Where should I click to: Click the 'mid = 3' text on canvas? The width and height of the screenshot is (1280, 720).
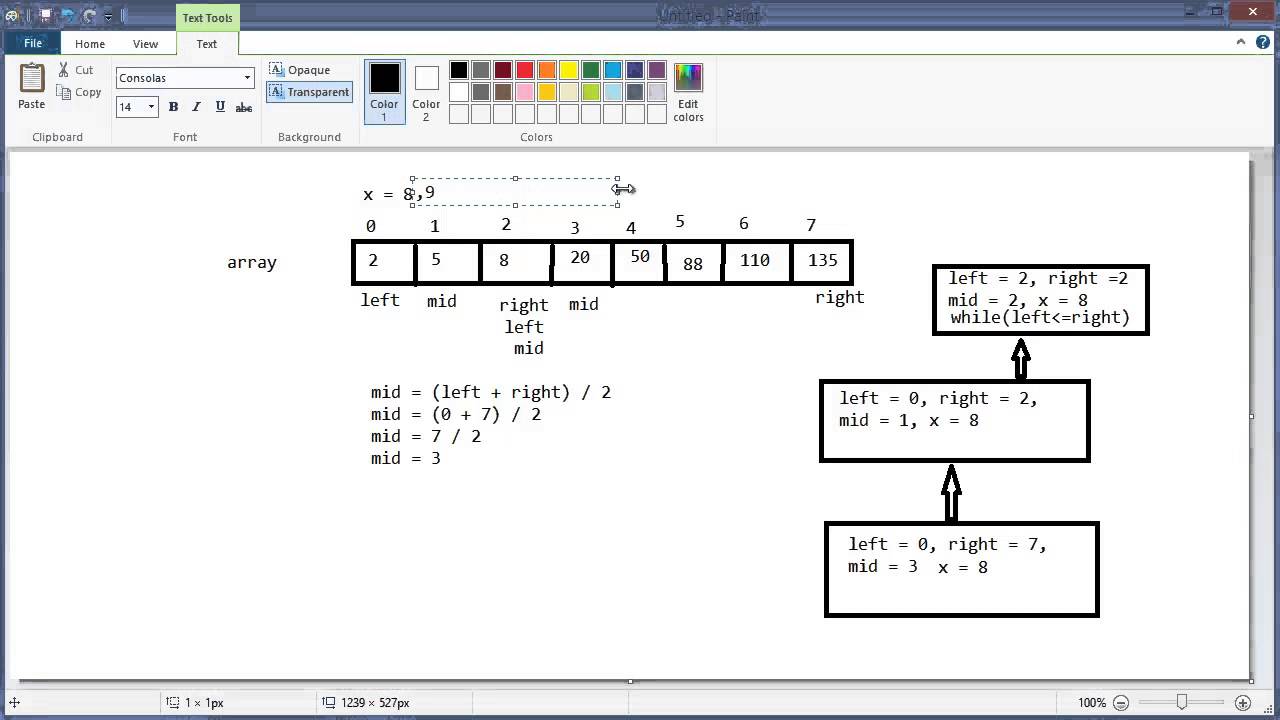point(406,458)
